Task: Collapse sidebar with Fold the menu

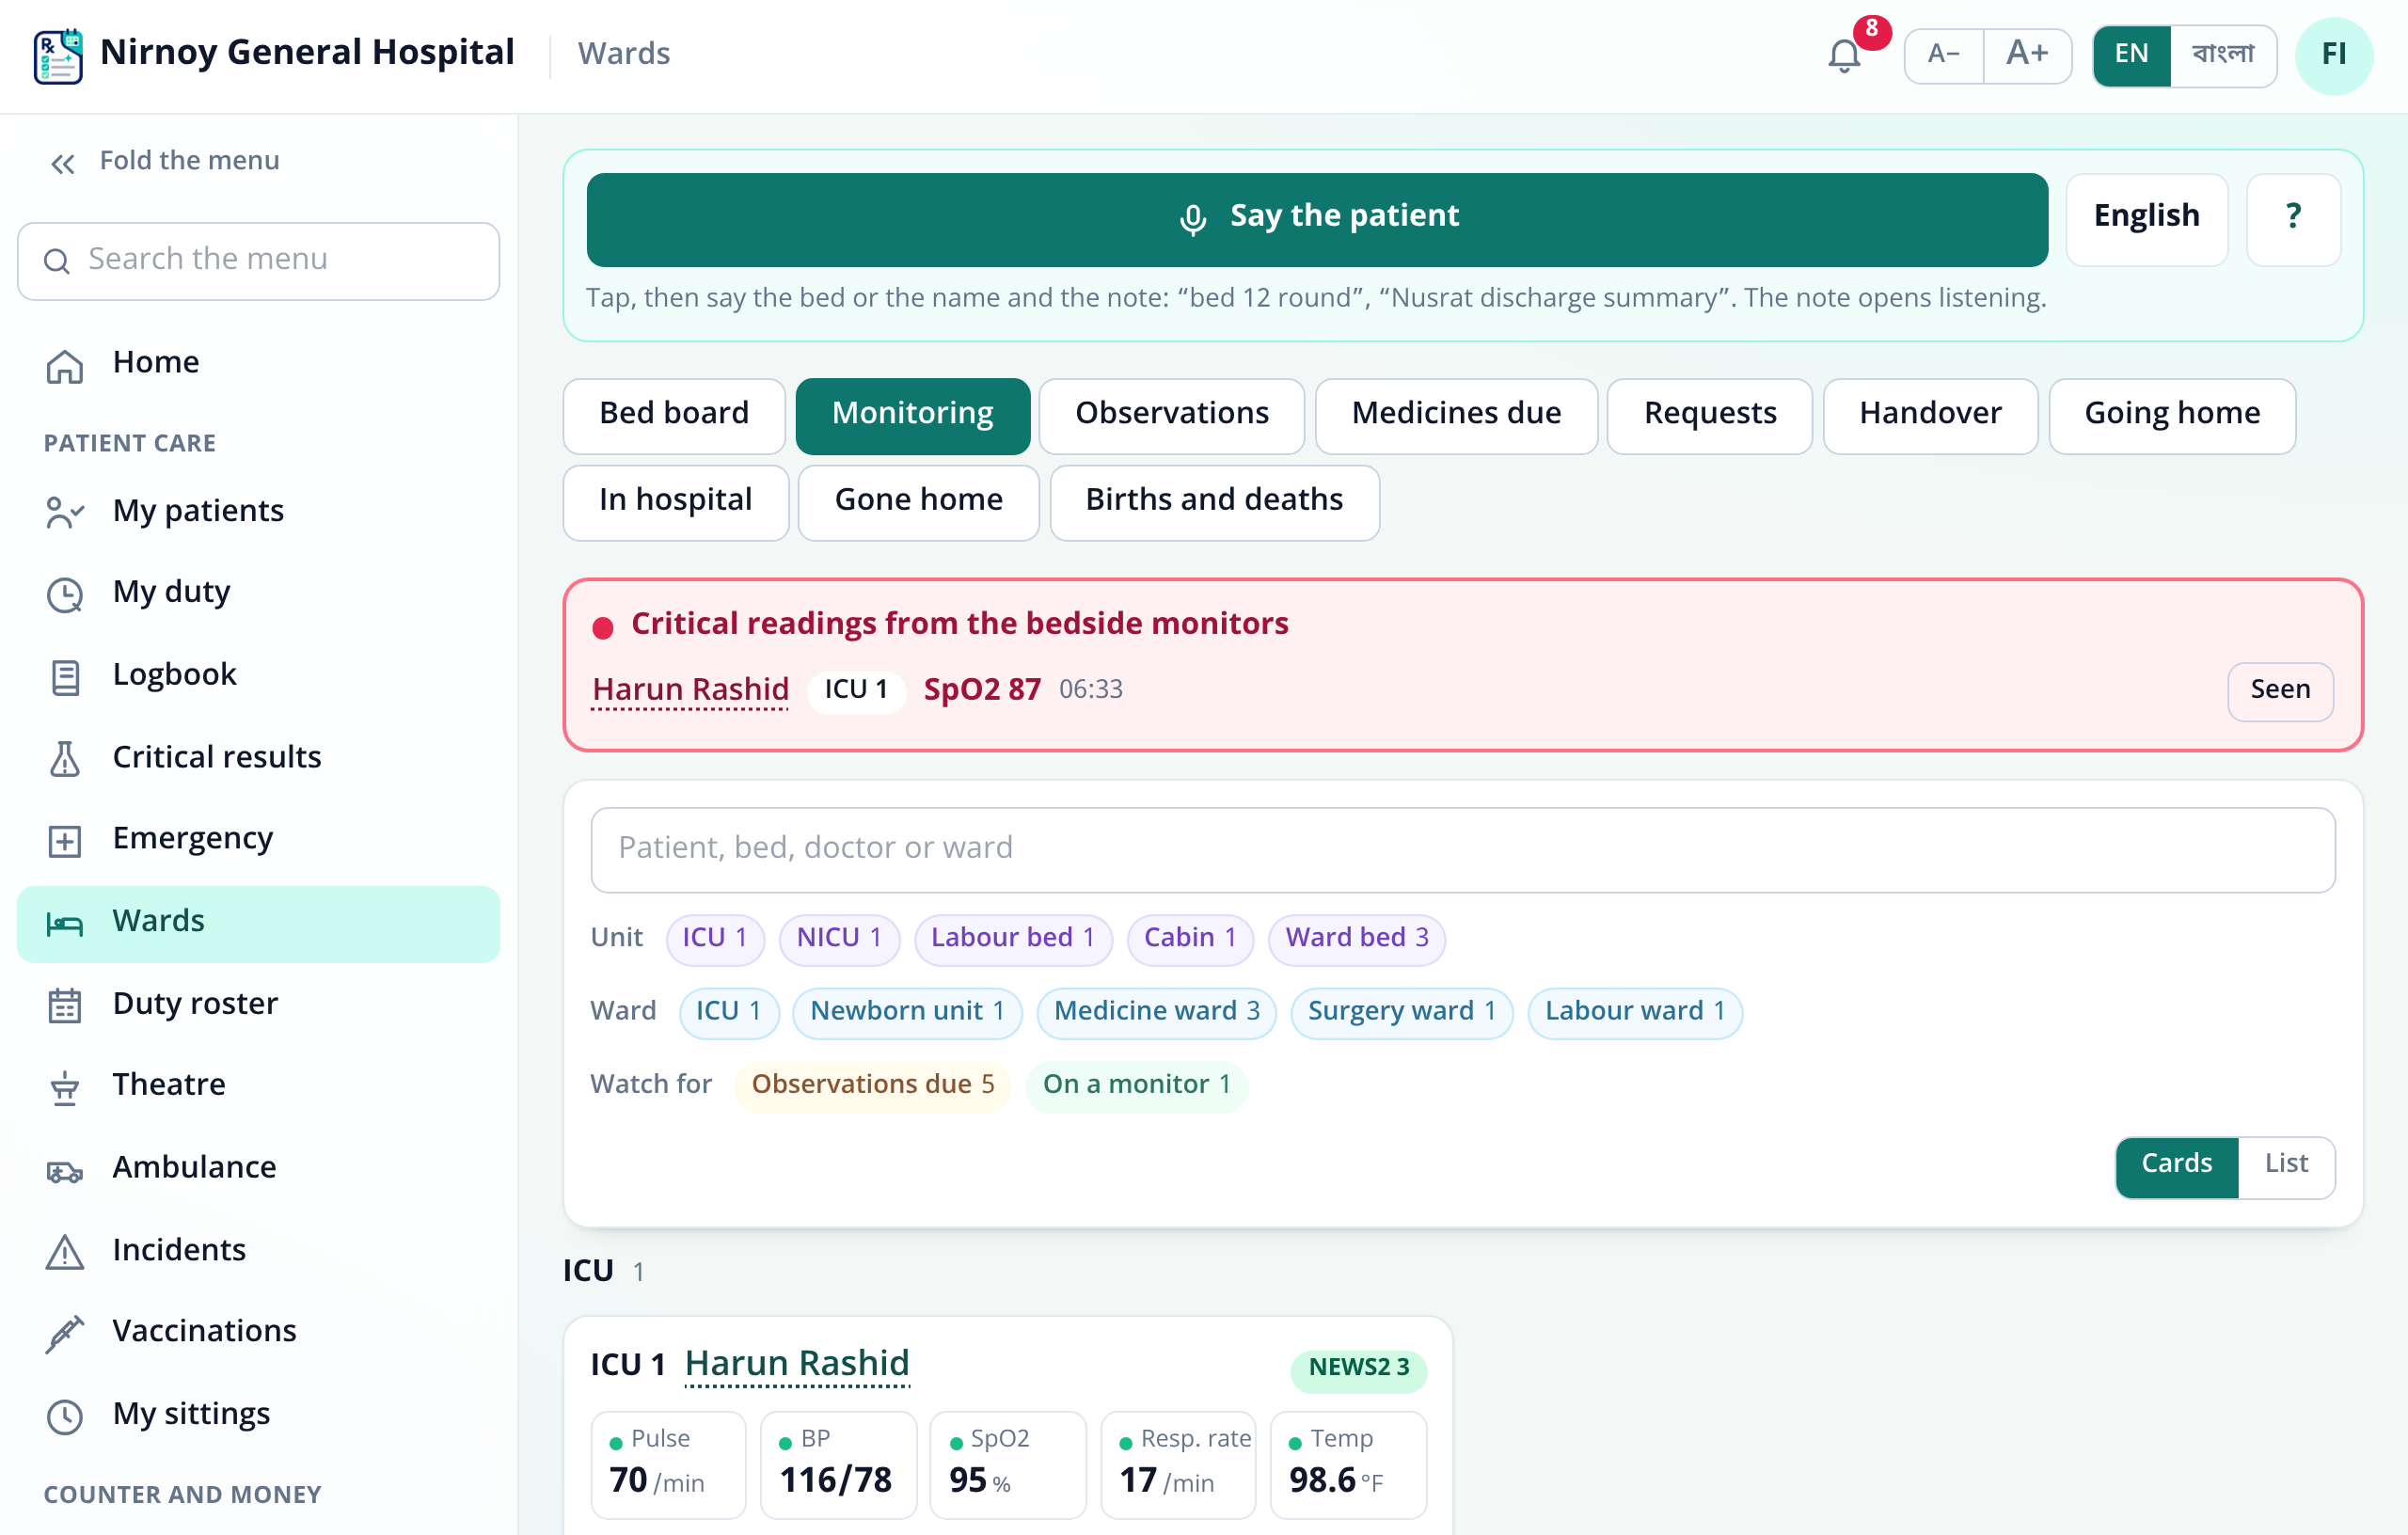Action: 165,161
